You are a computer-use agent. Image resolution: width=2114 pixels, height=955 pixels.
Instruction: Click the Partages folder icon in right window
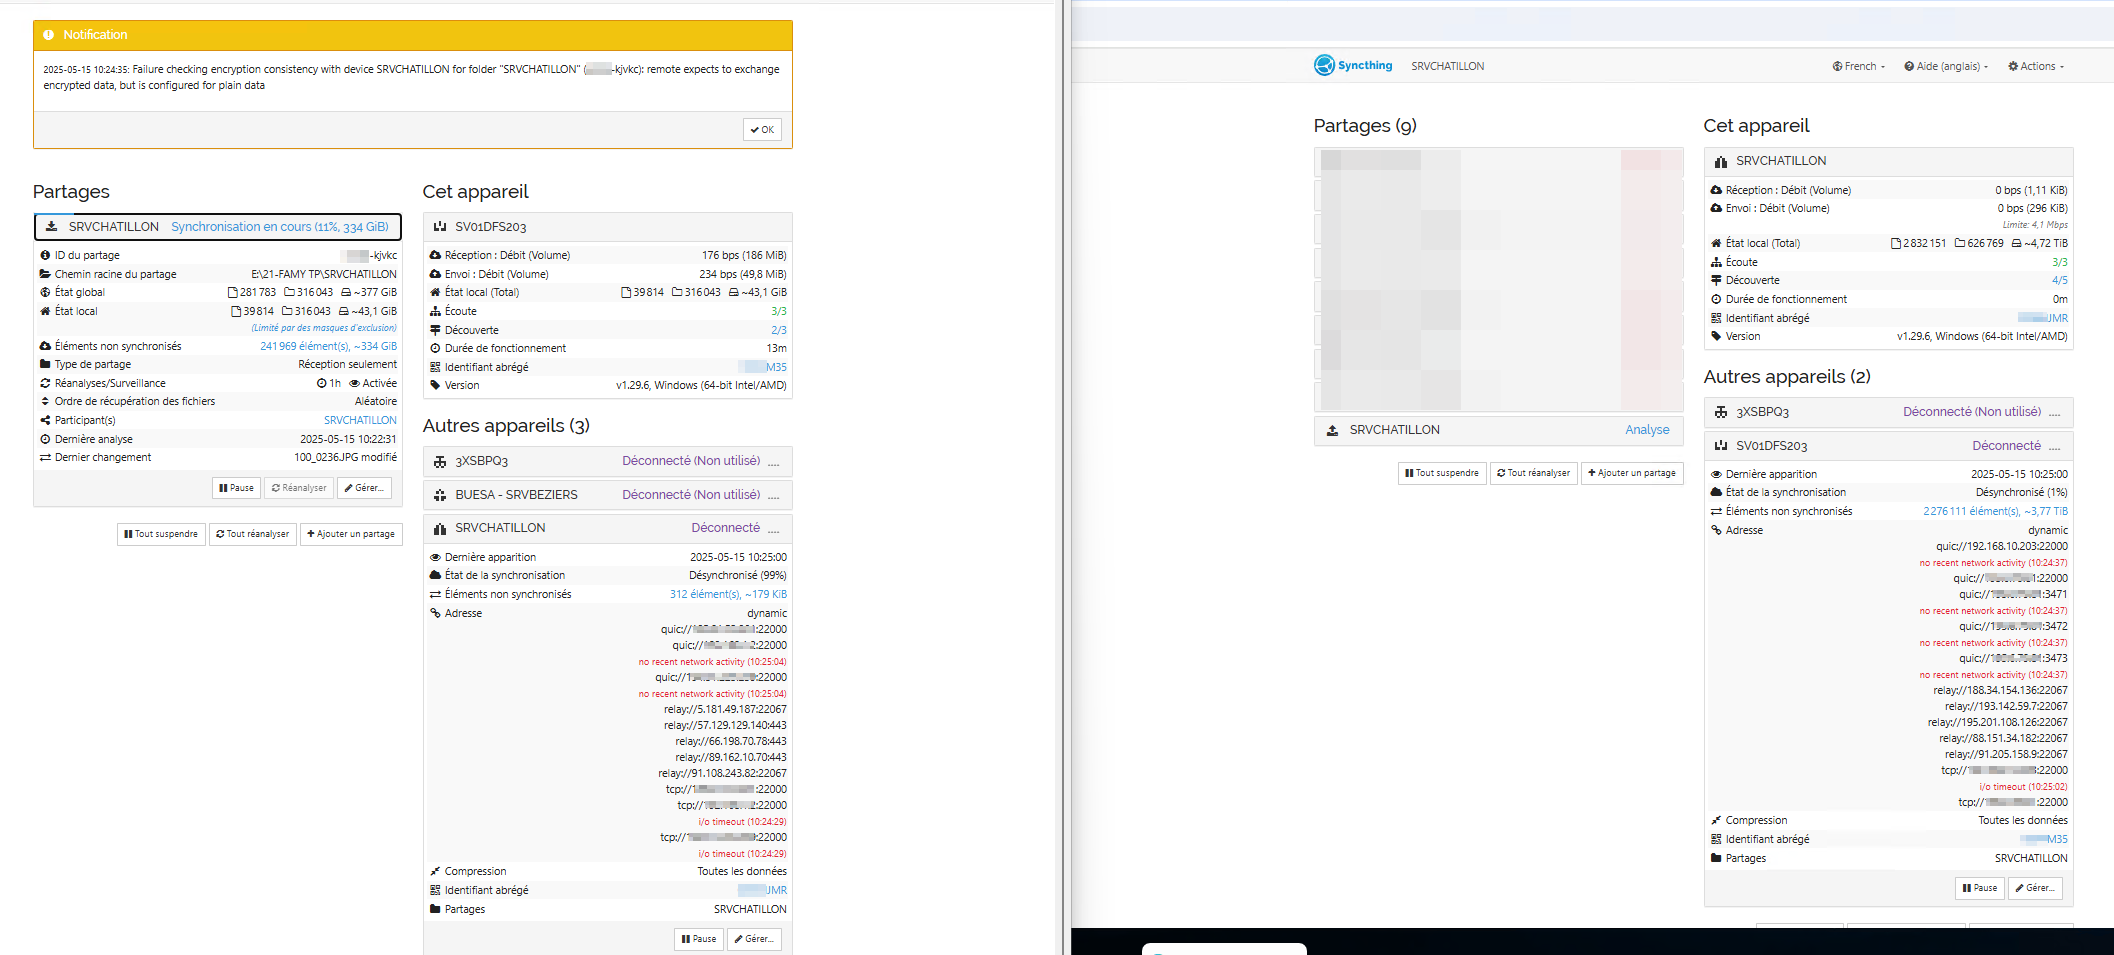click(x=1716, y=858)
